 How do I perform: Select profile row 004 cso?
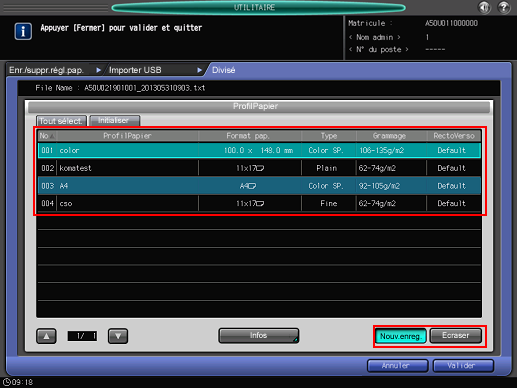259,203
